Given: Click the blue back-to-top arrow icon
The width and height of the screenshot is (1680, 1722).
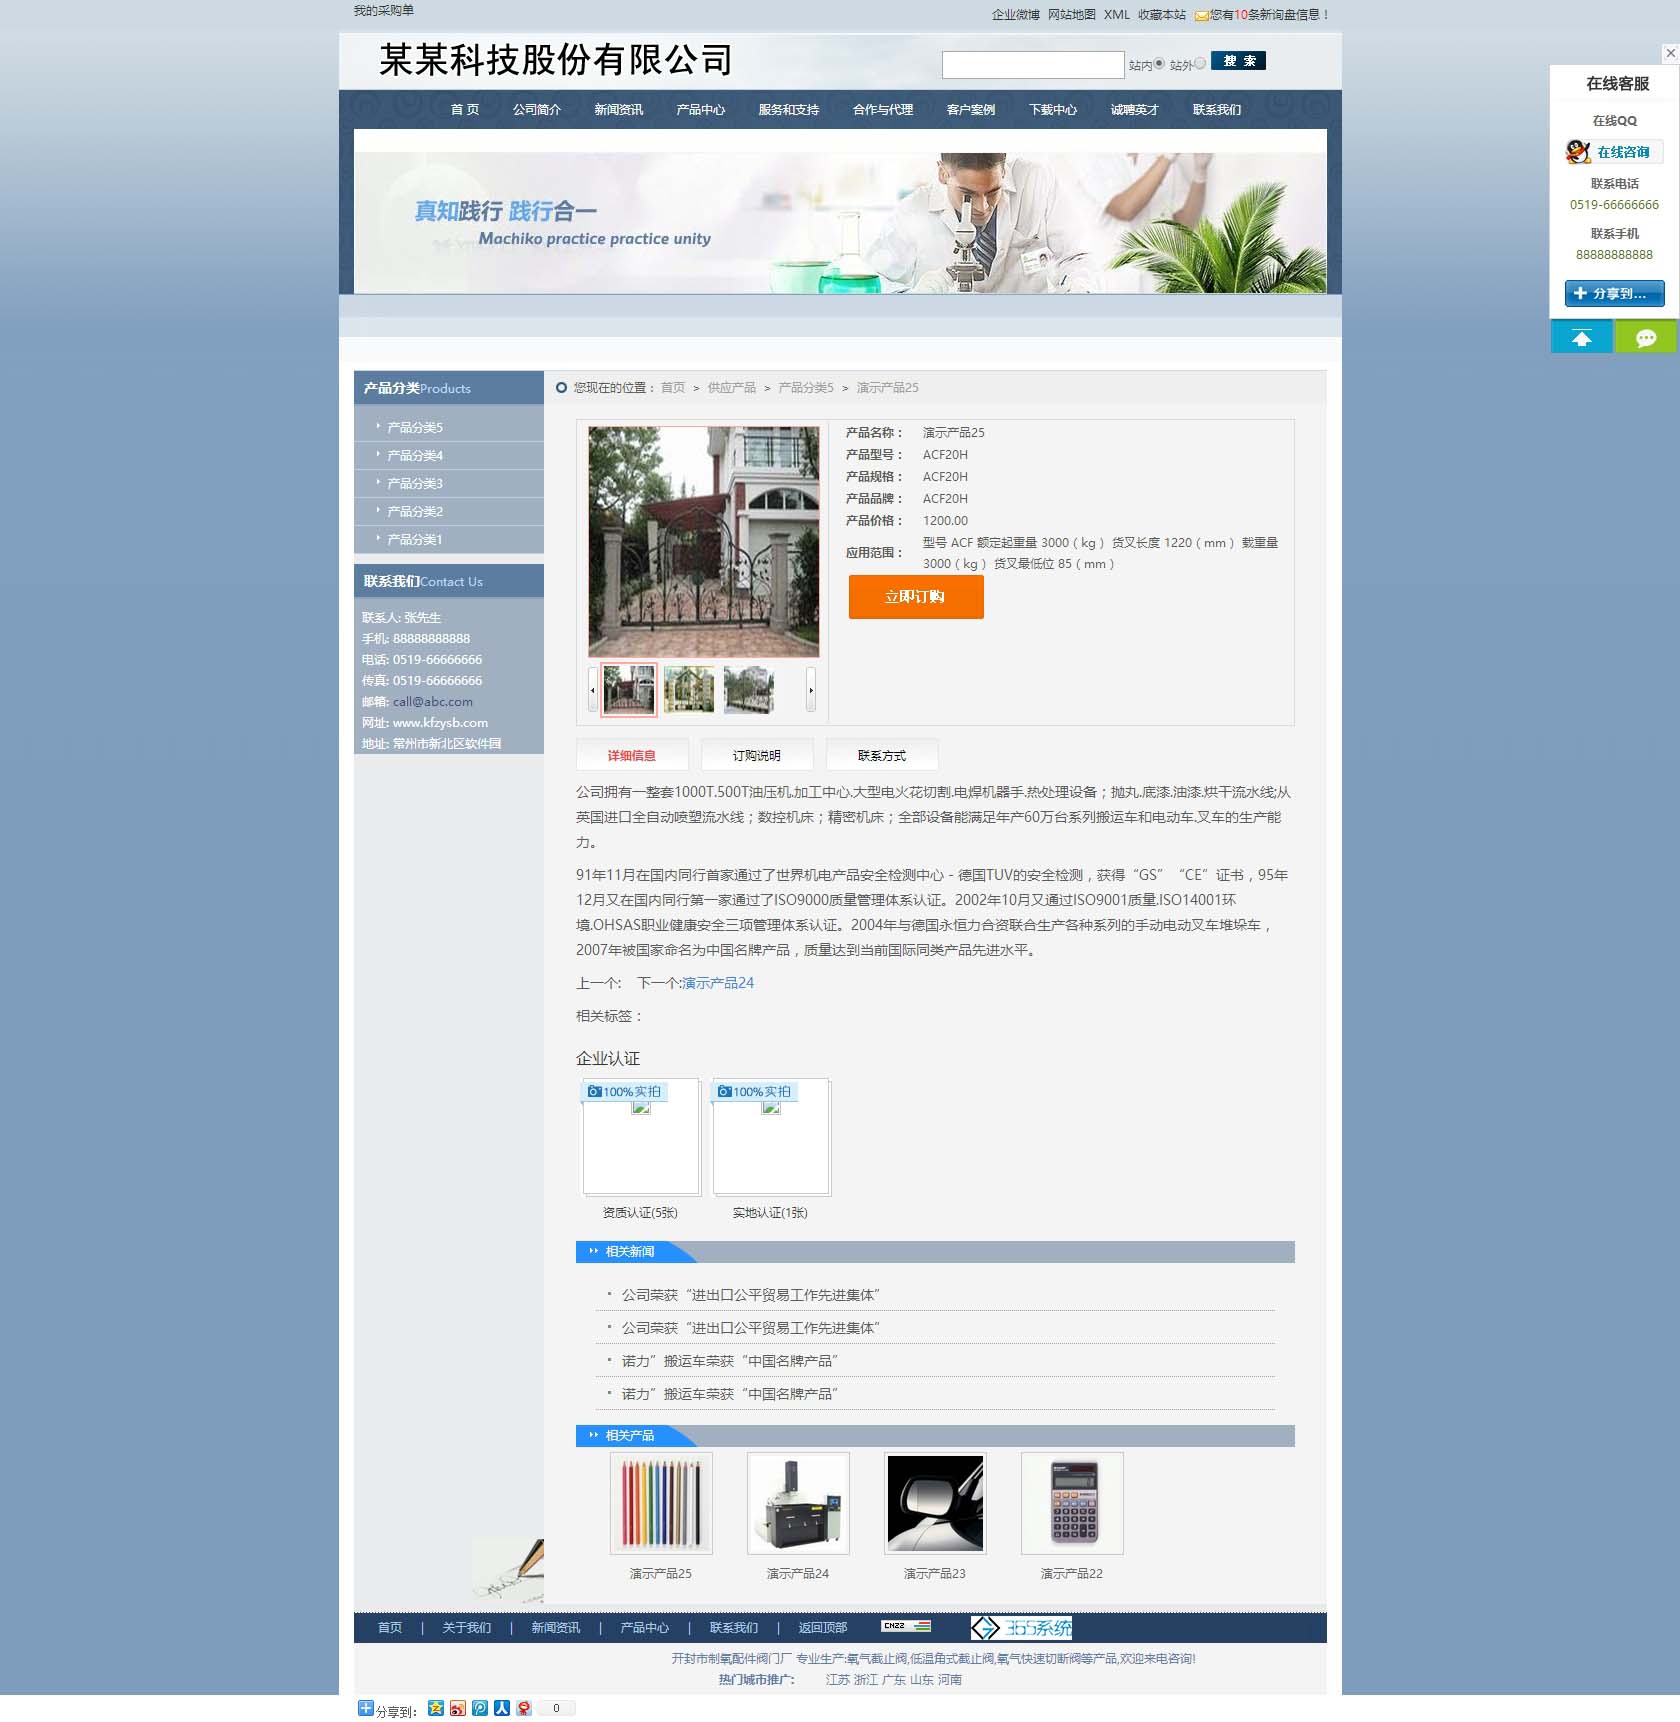Looking at the screenshot, I should [x=1581, y=338].
